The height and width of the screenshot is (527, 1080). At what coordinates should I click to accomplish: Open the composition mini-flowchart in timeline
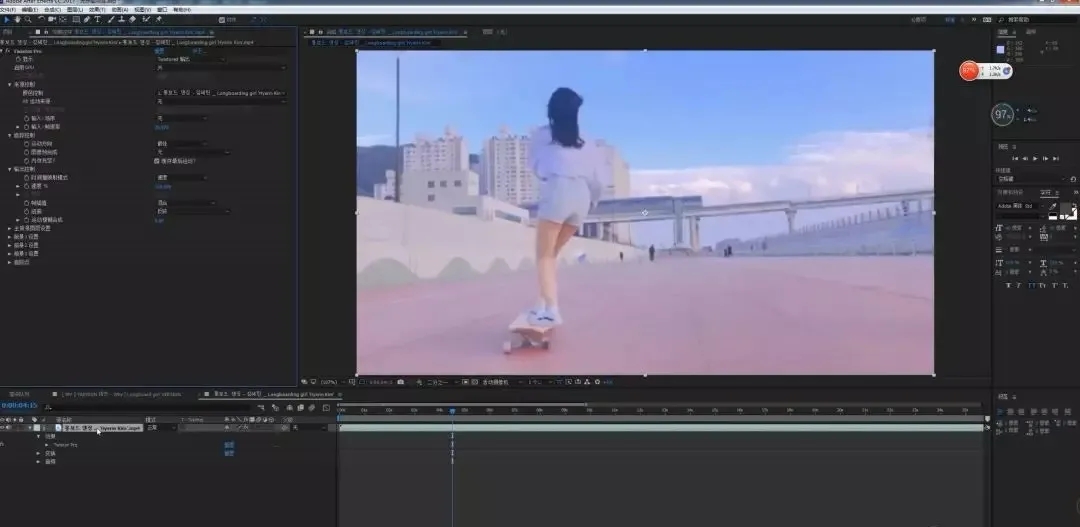tap(261, 408)
